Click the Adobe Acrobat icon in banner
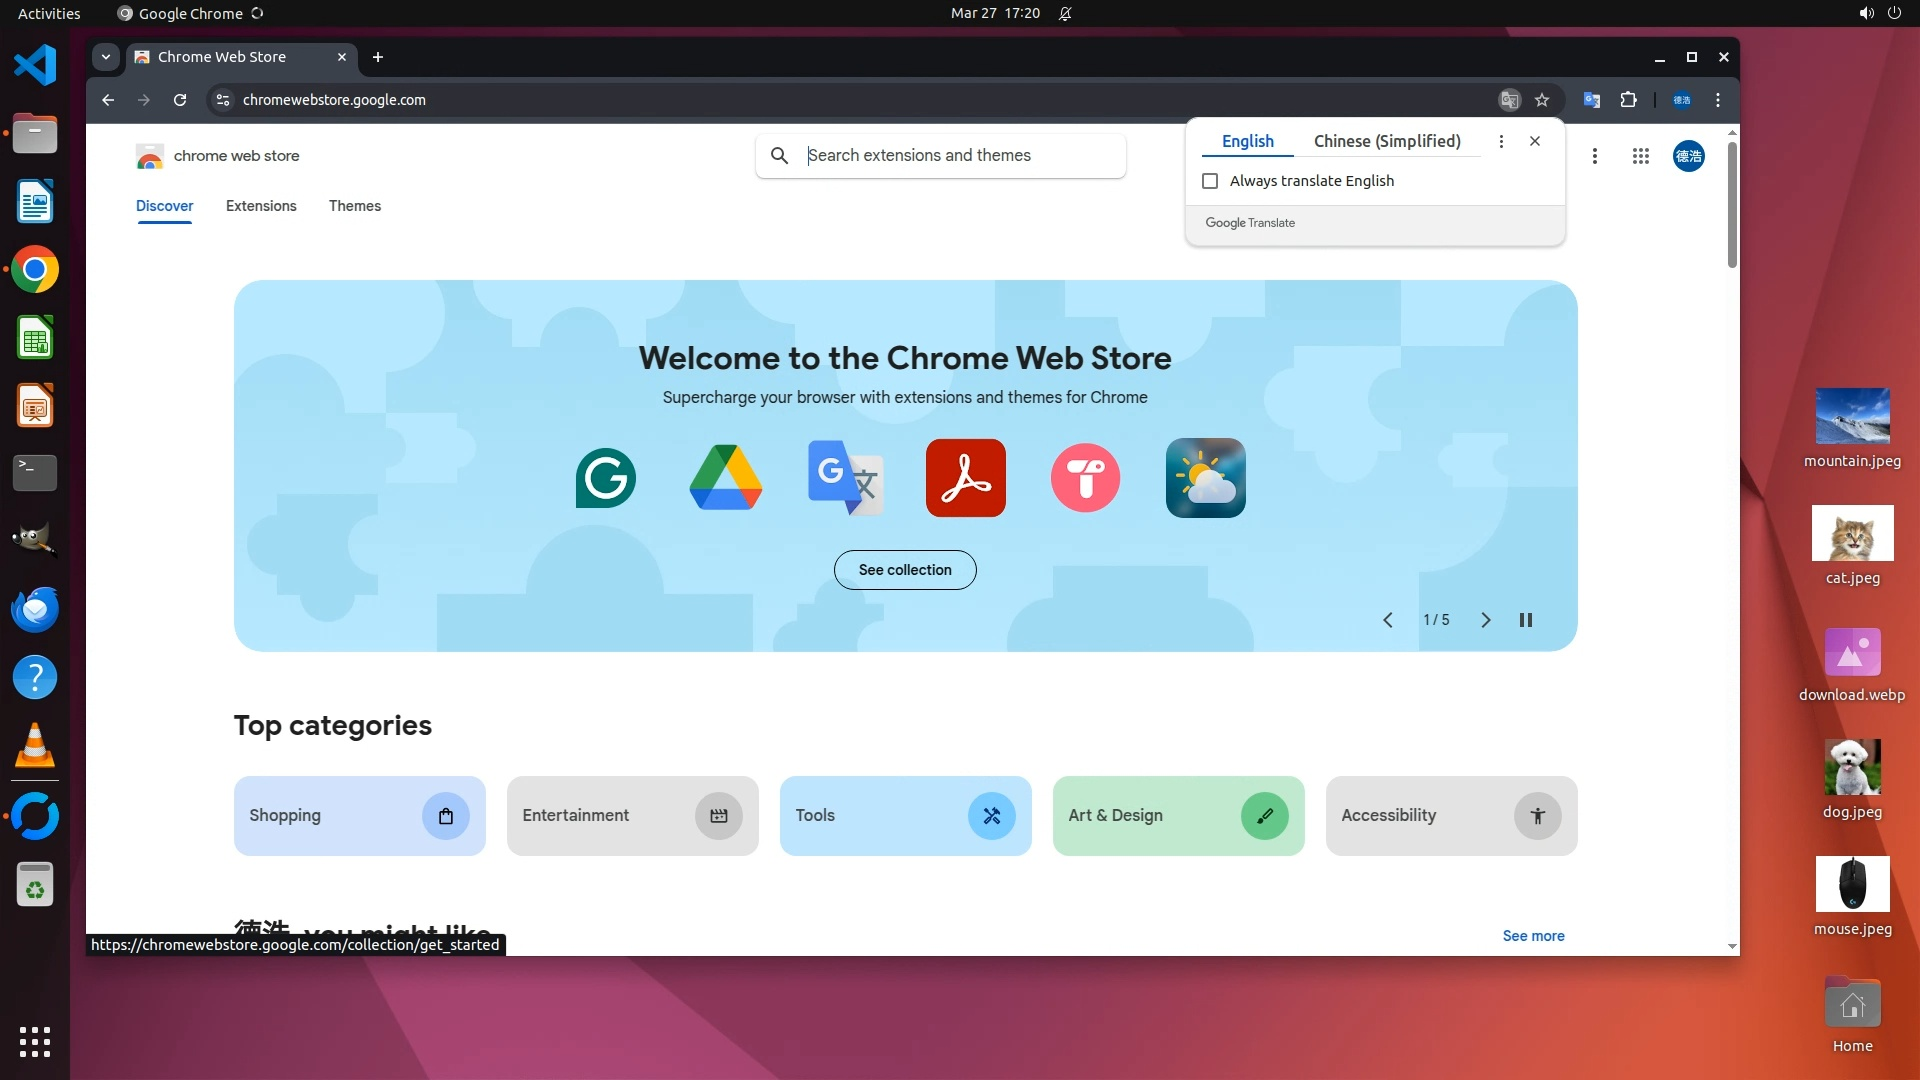 click(965, 478)
